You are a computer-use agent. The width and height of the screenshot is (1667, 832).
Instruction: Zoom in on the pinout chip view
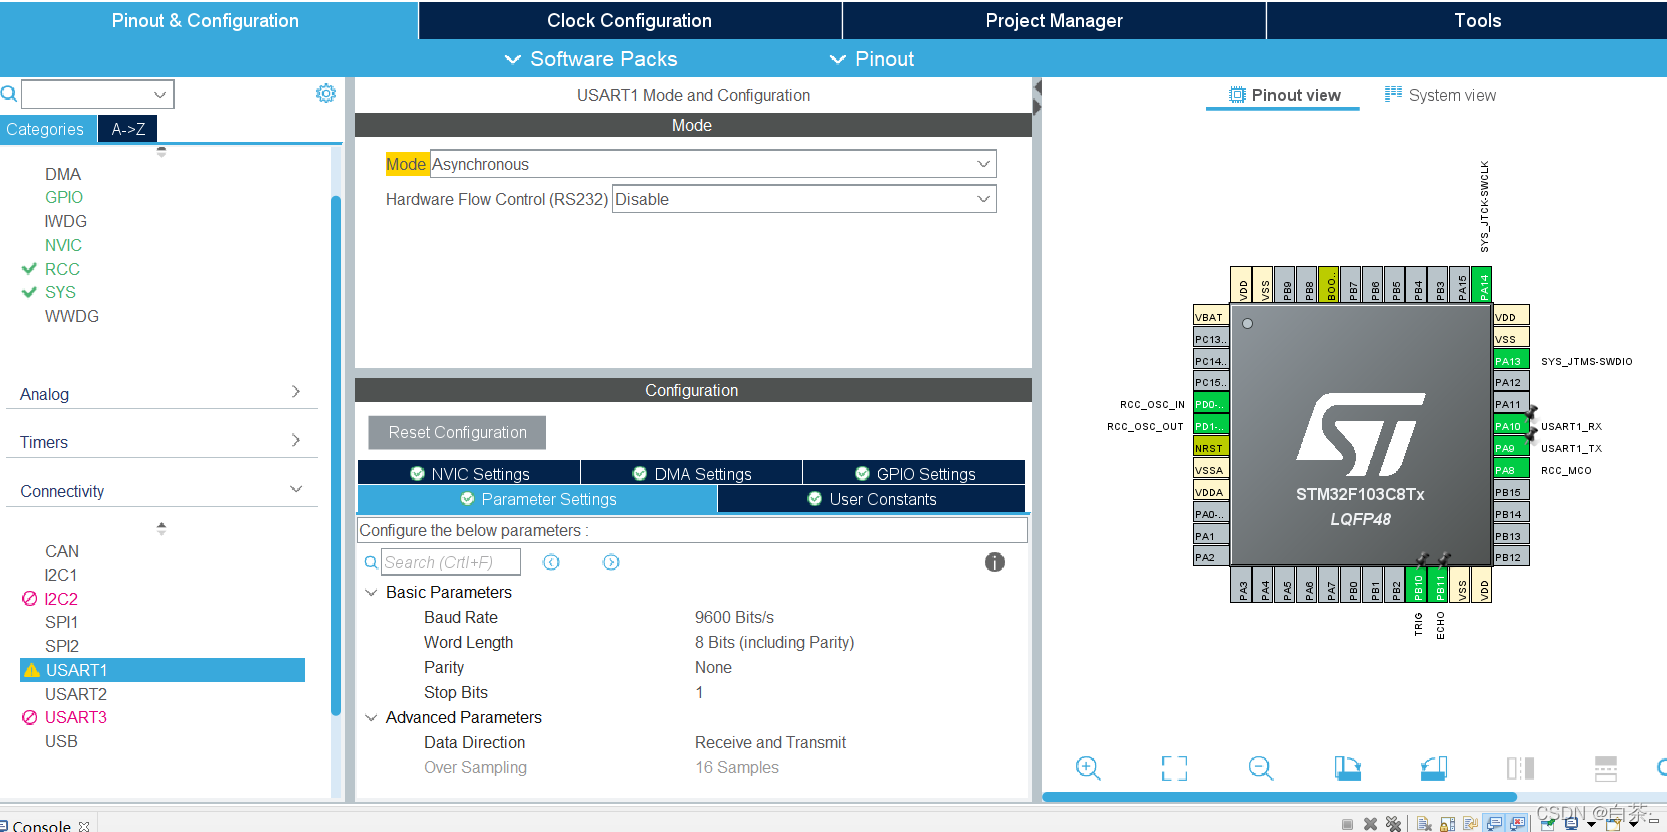[x=1088, y=768]
